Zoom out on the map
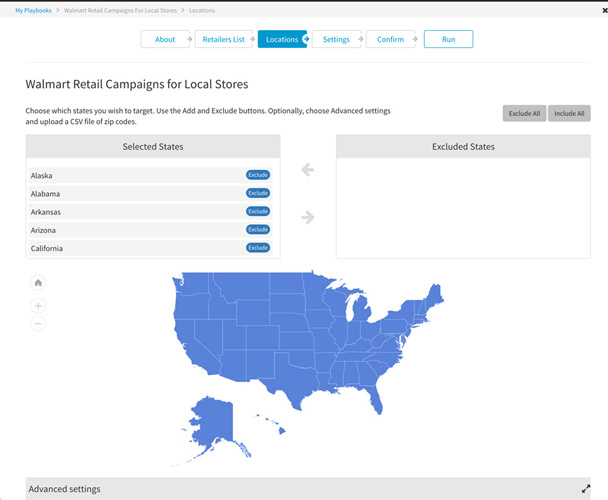 click(38, 324)
